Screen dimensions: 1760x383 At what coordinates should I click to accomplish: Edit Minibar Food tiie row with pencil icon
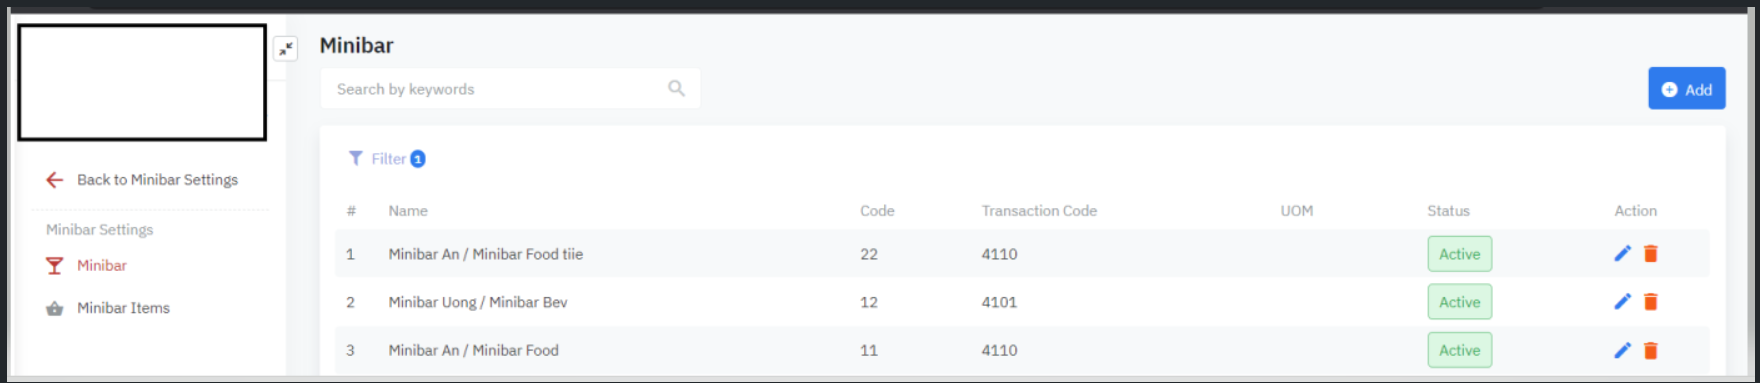click(x=1622, y=254)
